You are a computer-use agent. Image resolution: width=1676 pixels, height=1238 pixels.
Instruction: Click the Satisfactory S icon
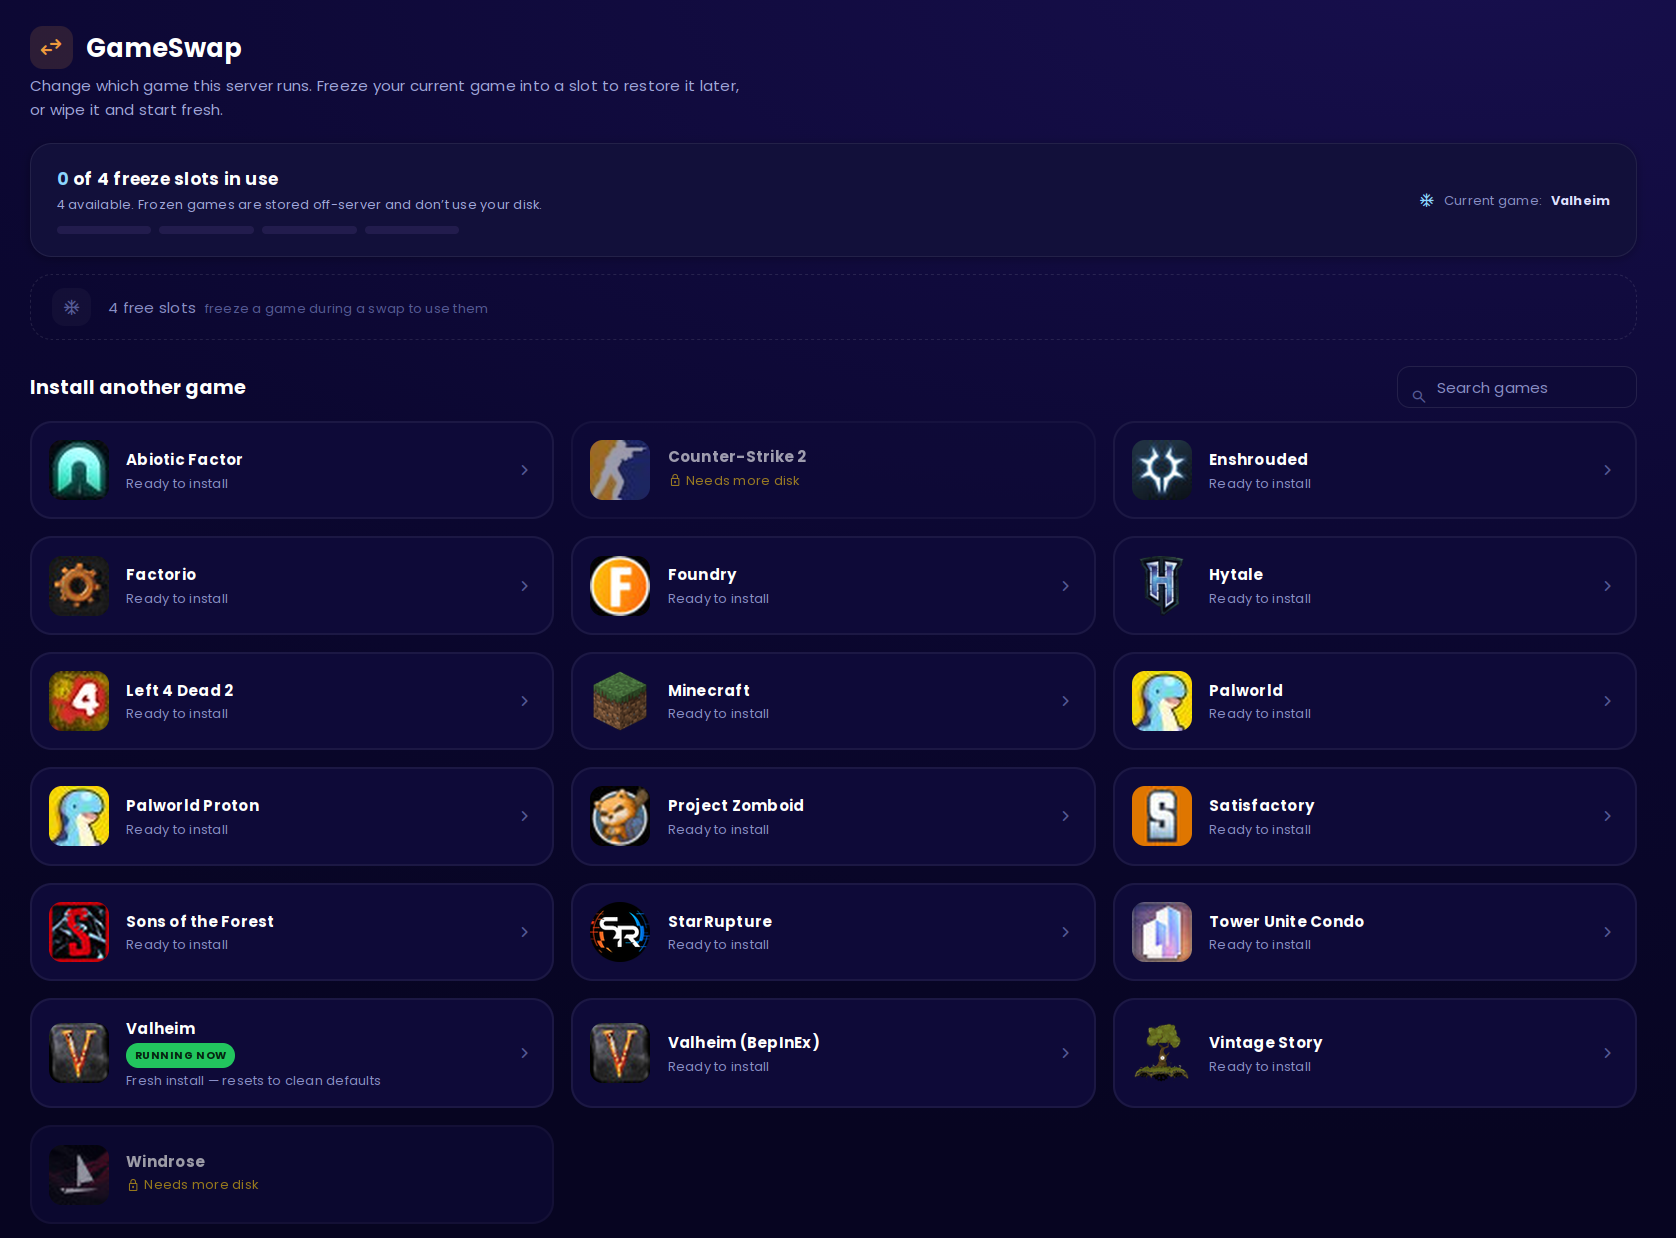point(1162,816)
